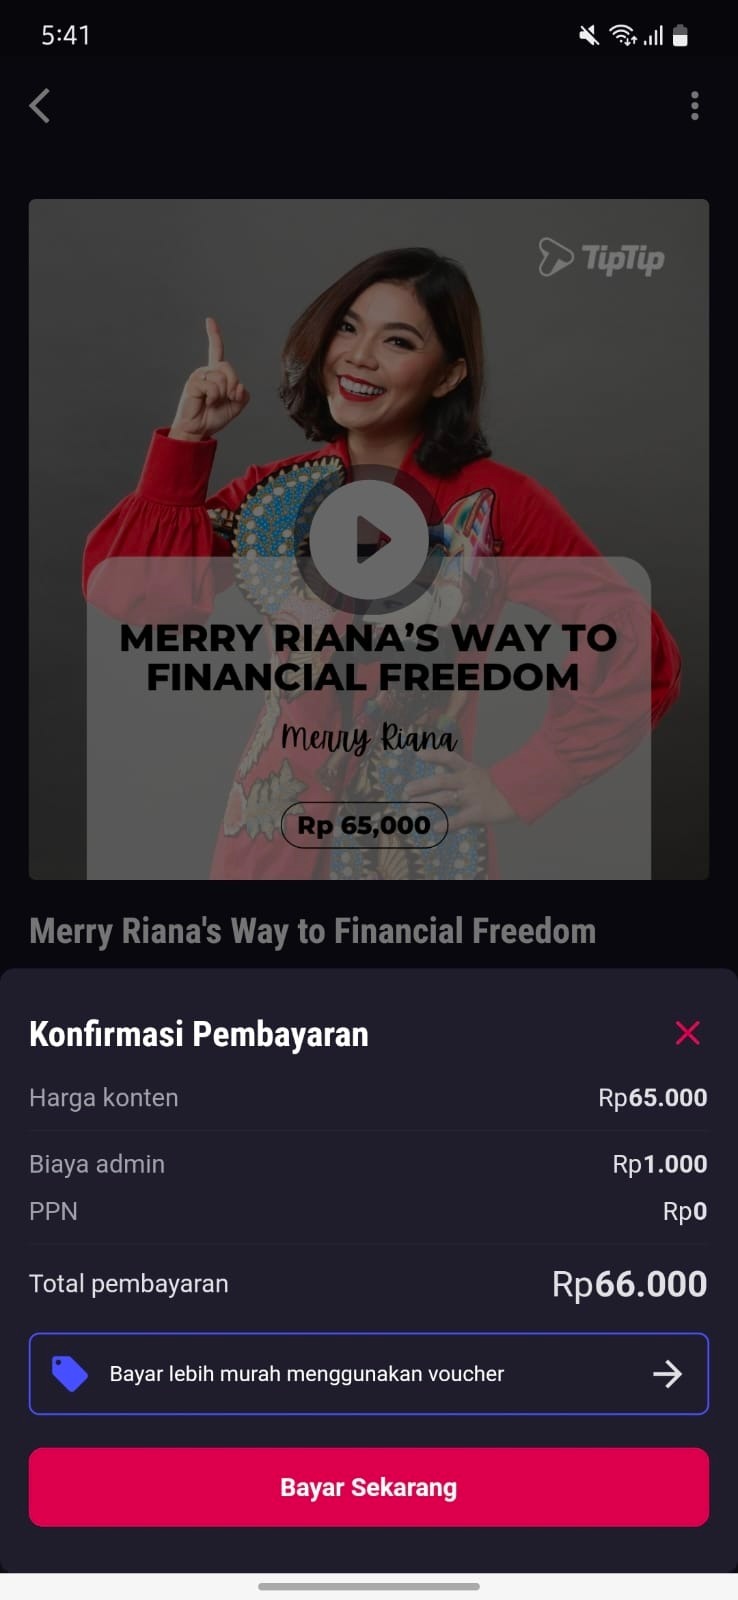Tap the Harga konten row

pyautogui.click(x=369, y=1098)
